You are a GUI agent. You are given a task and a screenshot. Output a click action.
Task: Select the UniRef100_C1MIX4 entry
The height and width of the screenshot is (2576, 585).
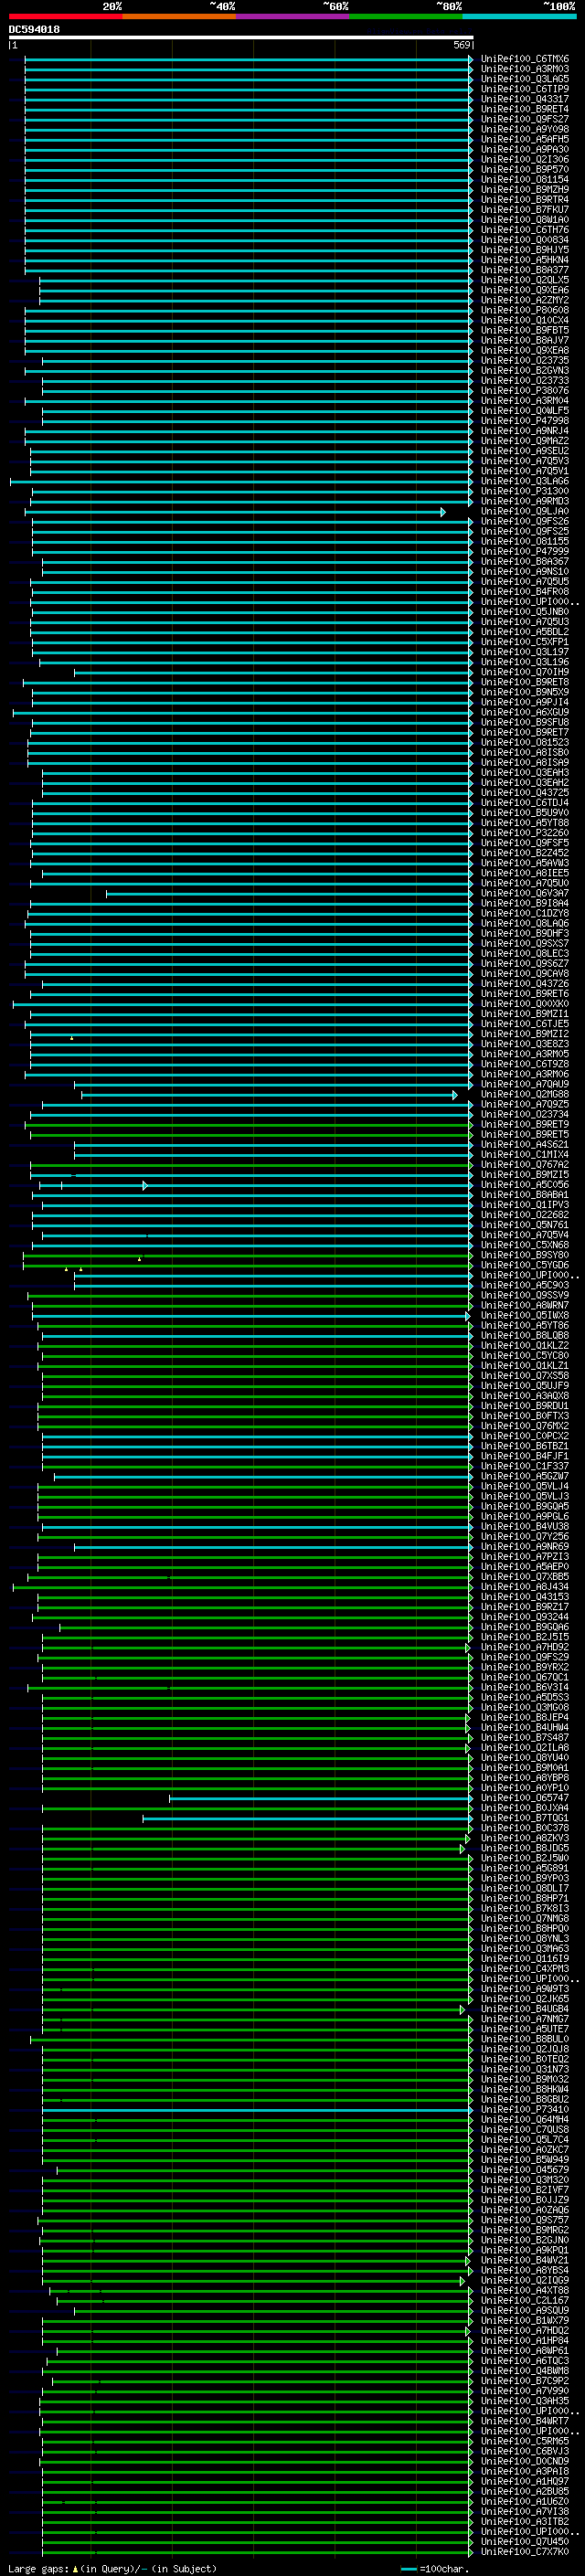click(525, 1155)
